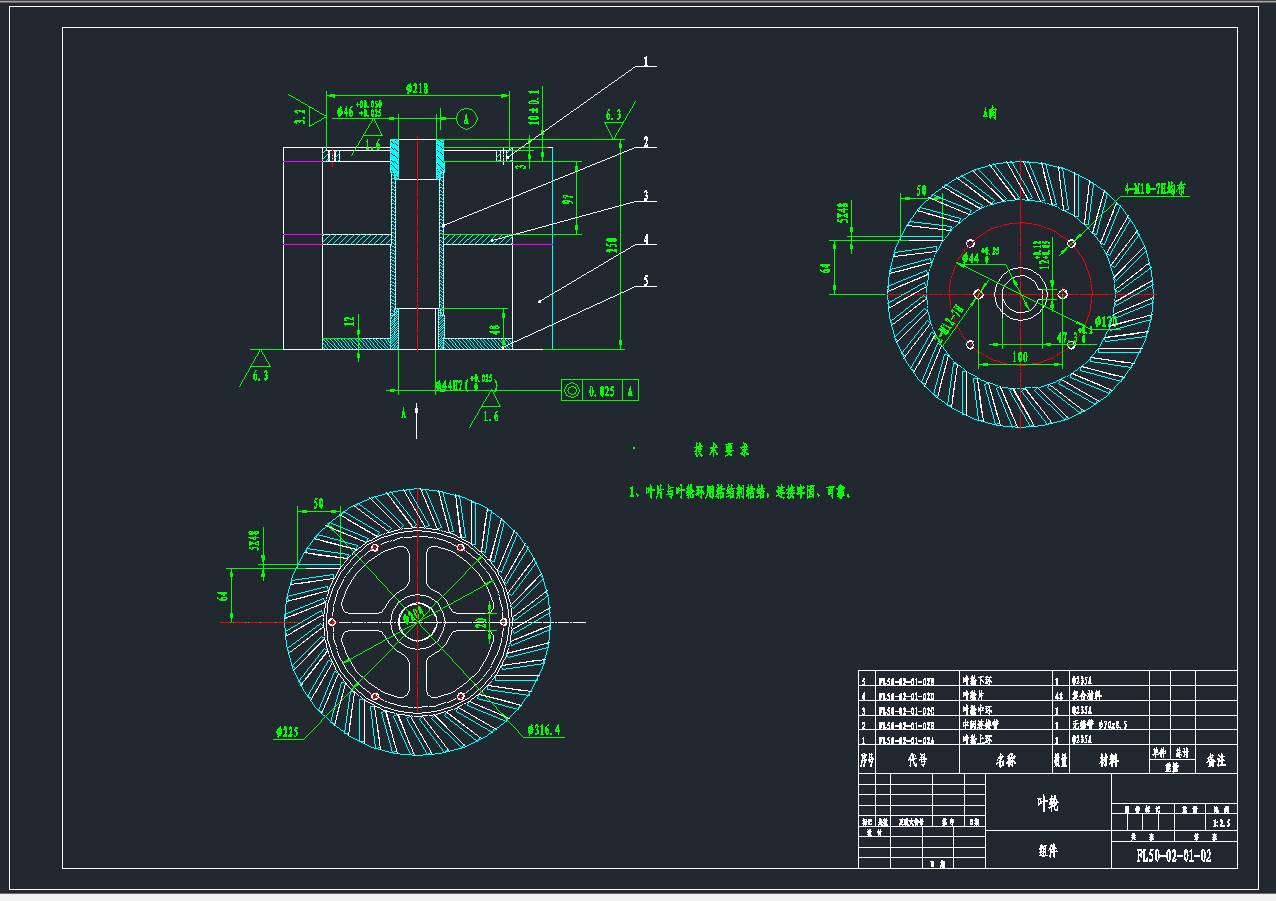
Task: Click the 备注 column header
Action: pyautogui.click(x=1216, y=760)
